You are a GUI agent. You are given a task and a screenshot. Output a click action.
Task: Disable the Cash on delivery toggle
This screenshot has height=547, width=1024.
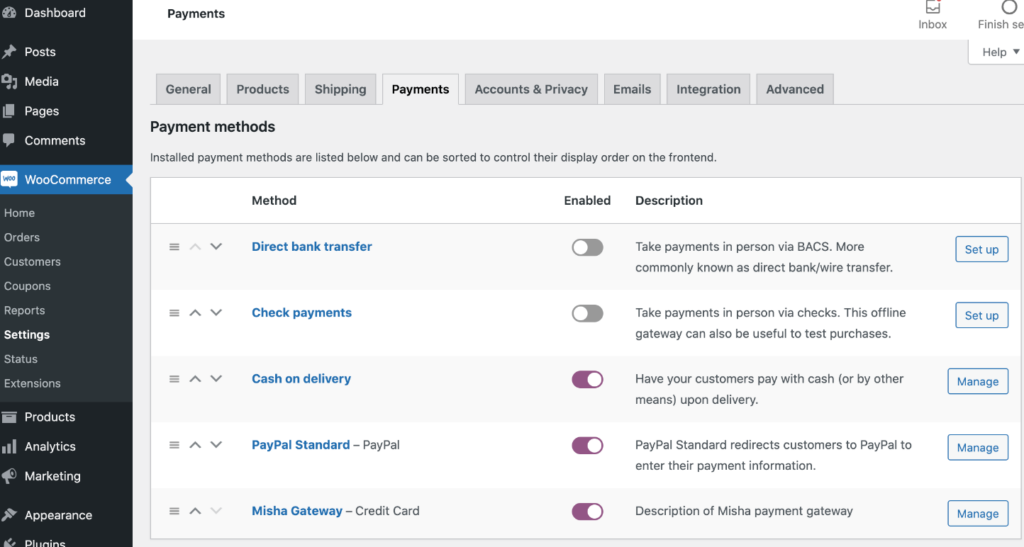click(587, 379)
